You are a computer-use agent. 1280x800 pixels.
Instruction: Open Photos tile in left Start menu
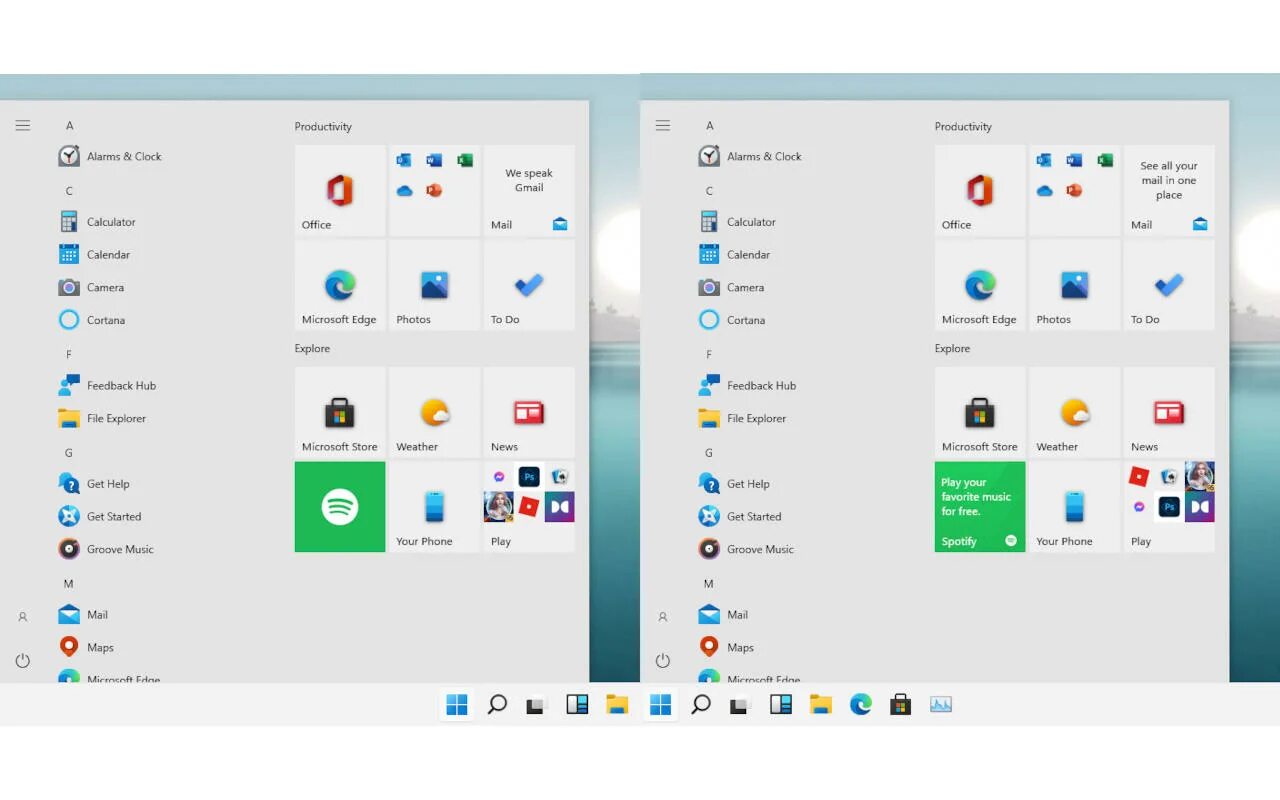(x=434, y=285)
